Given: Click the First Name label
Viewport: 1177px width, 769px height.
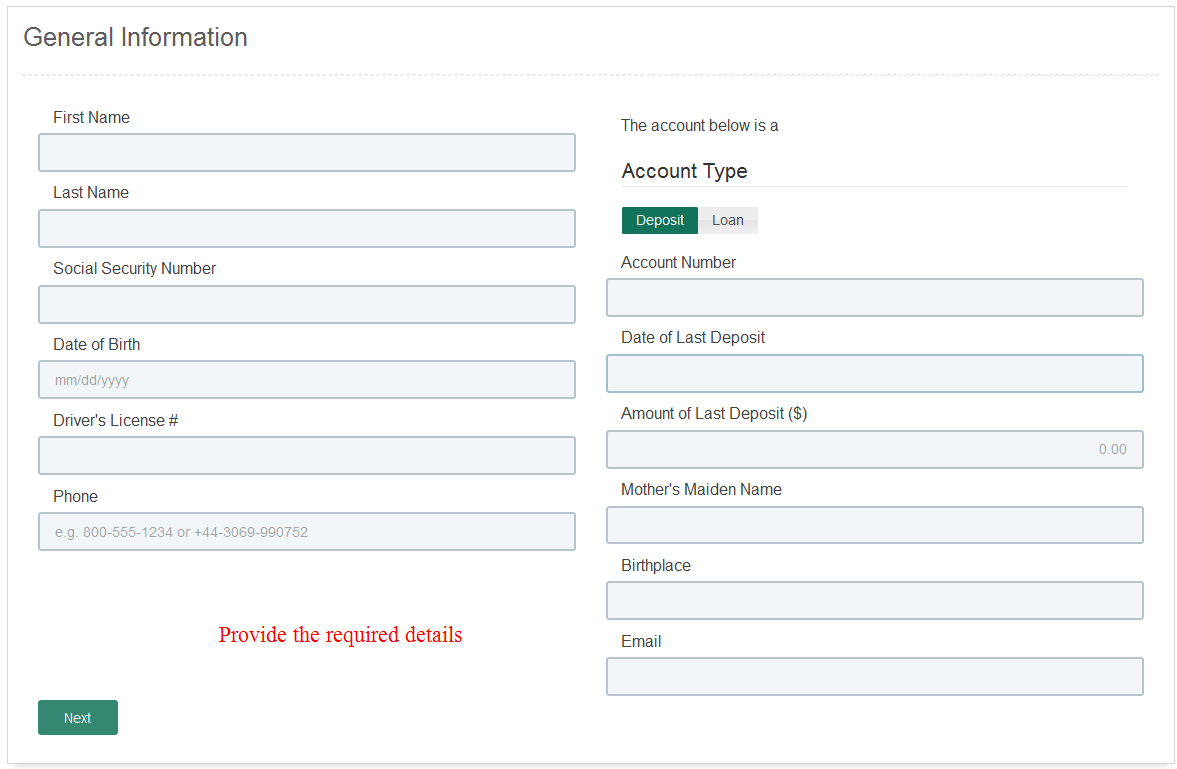Looking at the screenshot, I should click(92, 117).
